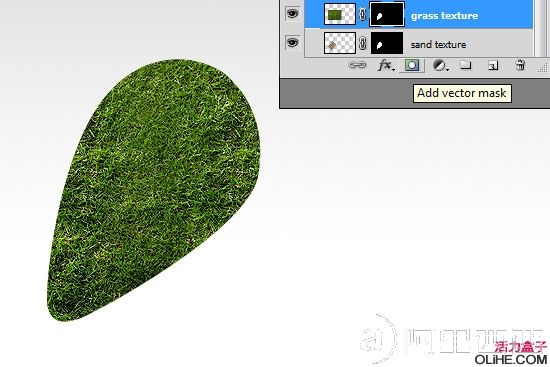The height and width of the screenshot is (367, 550).
Task: Toggle the sand texture mask link chain
Action: click(x=363, y=44)
